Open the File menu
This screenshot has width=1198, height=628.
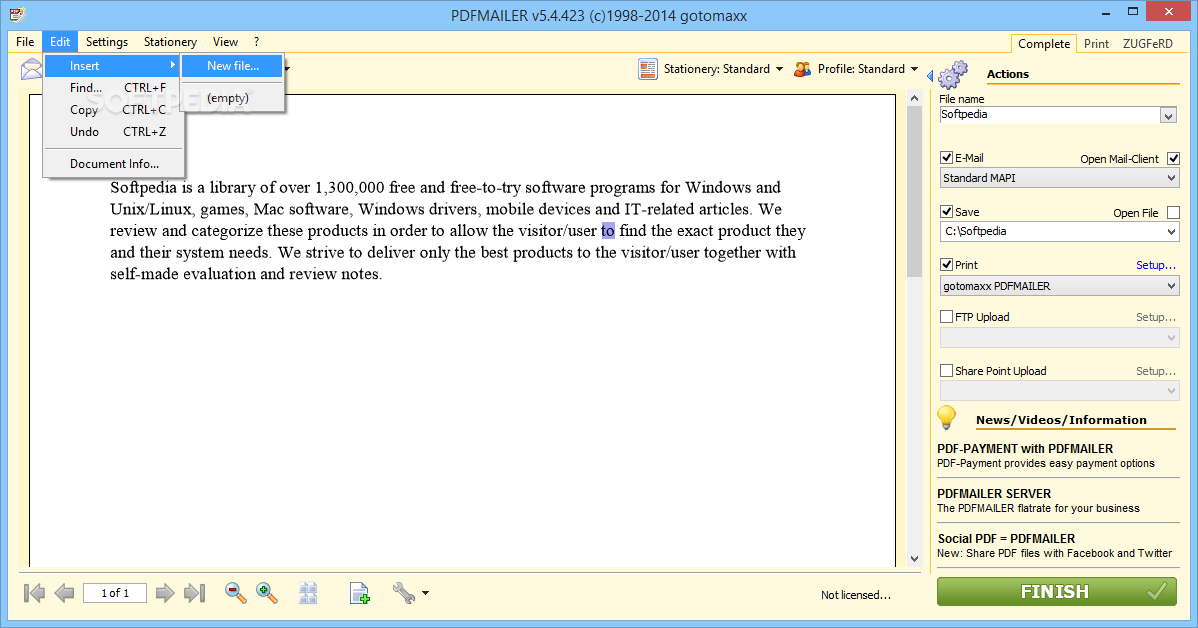point(25,42)
